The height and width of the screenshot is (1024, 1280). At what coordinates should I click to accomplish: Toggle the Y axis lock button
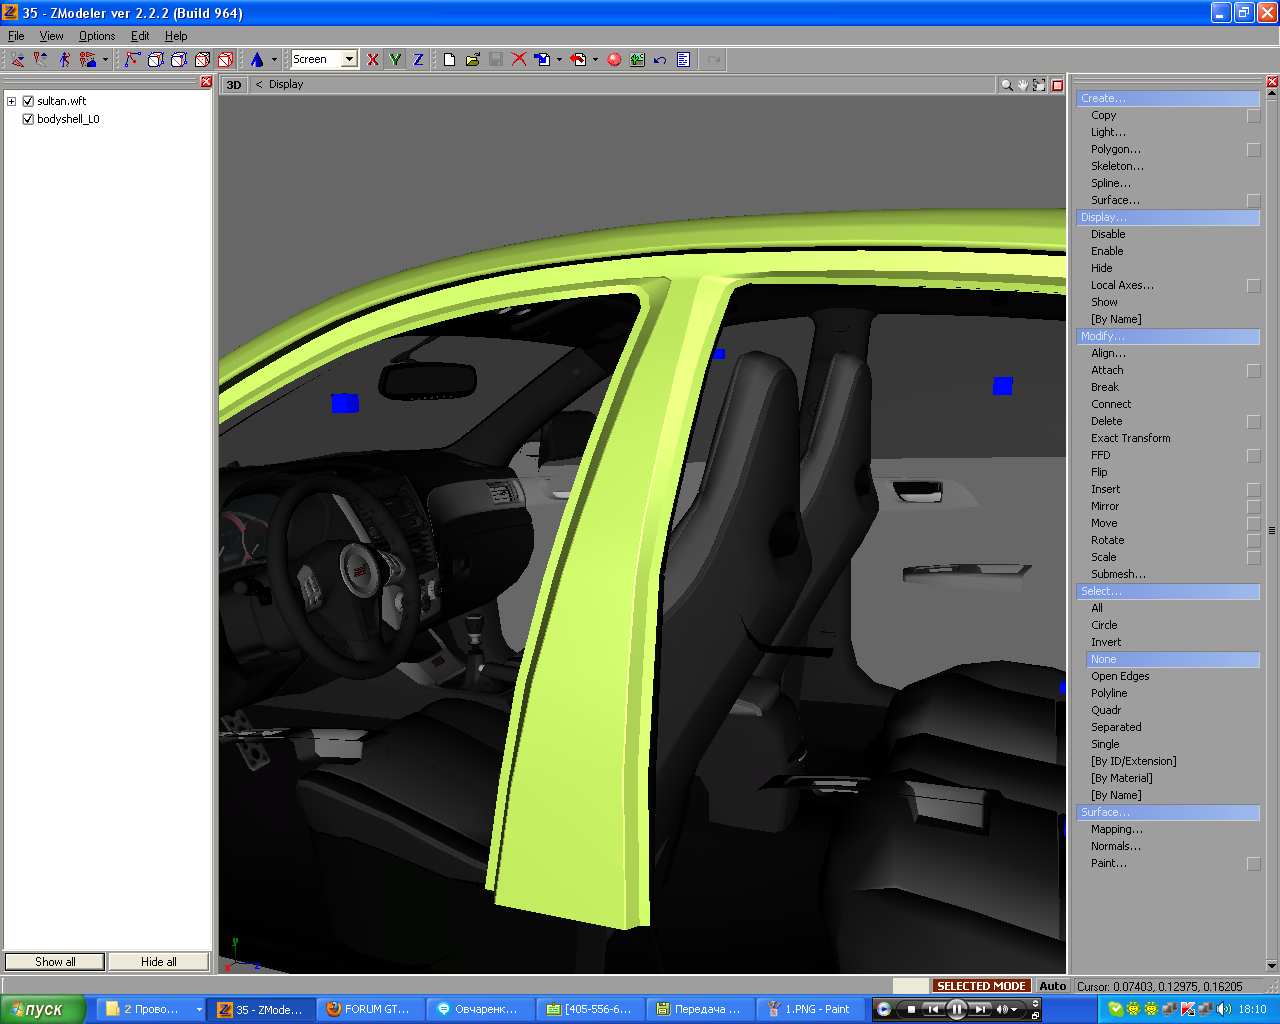click(396, 60)
